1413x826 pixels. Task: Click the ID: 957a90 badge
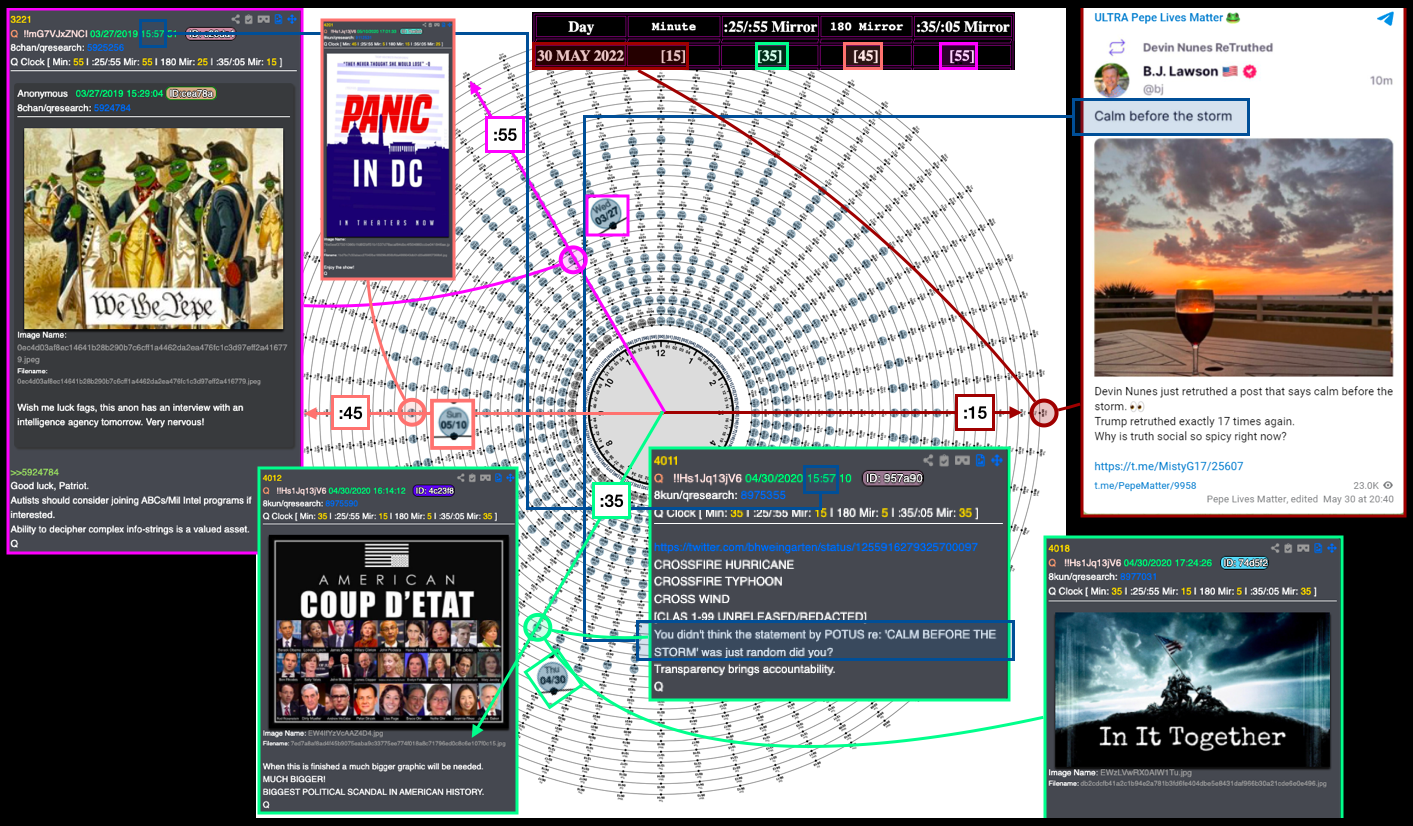pos(894,478)
